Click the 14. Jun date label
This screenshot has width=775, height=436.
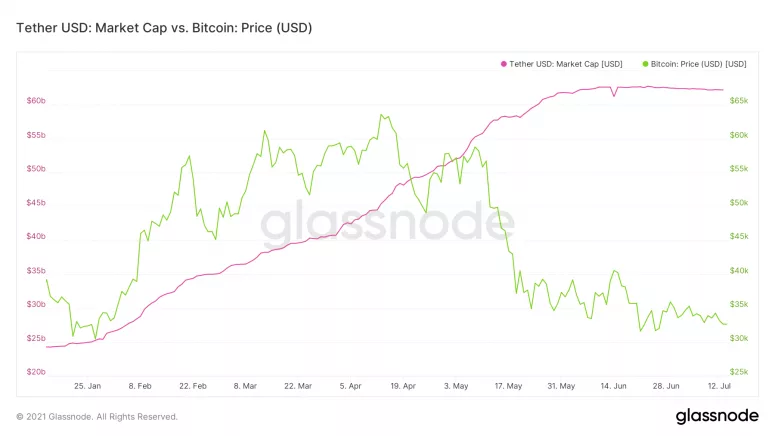[x=613, y=386]
